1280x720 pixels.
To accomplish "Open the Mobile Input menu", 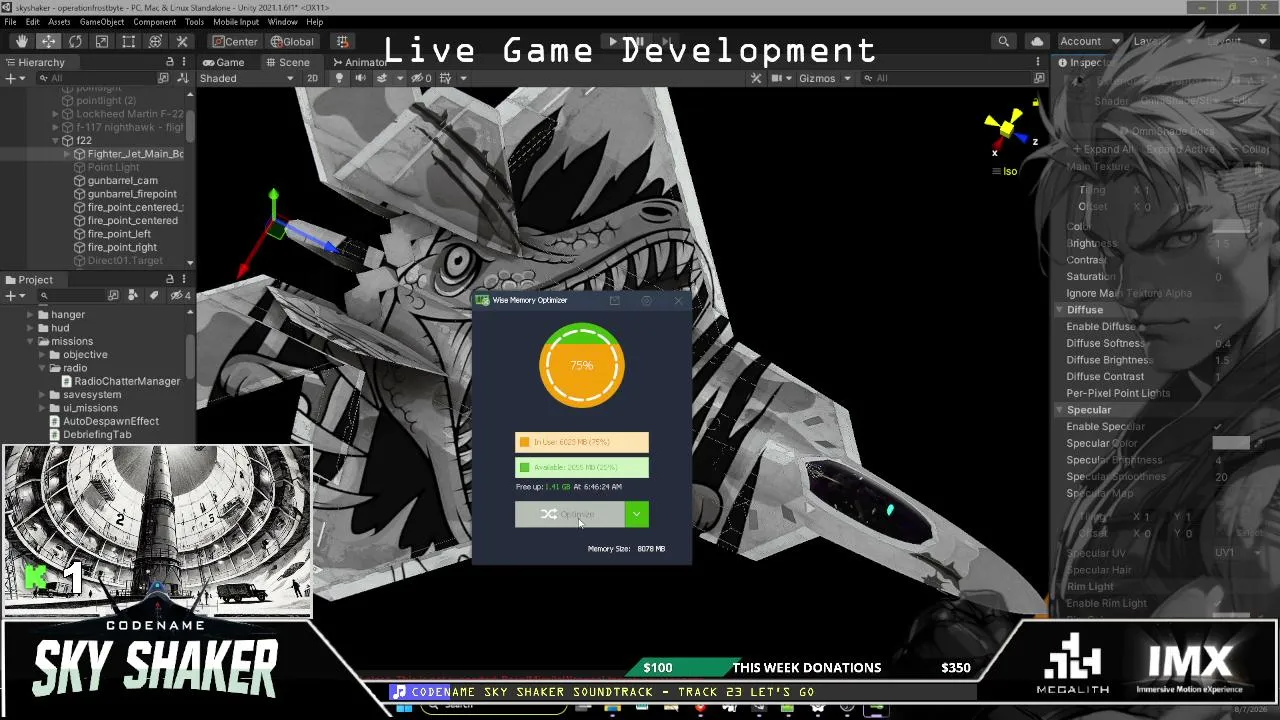I will (x=236, y=22).
